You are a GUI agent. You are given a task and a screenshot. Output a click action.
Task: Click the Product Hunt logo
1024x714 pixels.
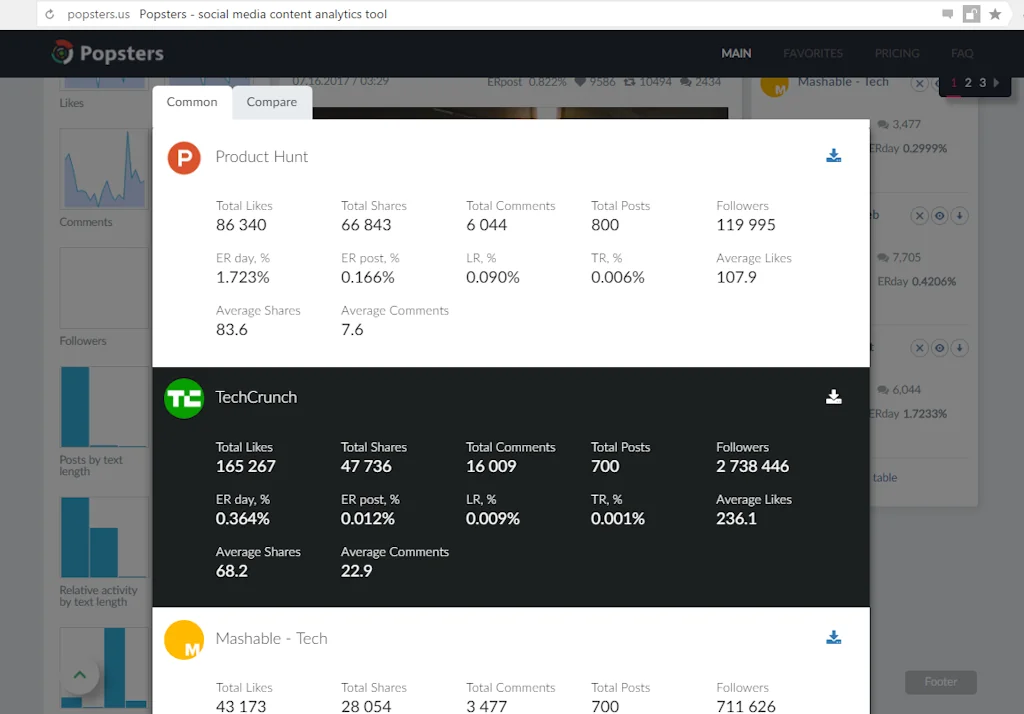(184, 157)
